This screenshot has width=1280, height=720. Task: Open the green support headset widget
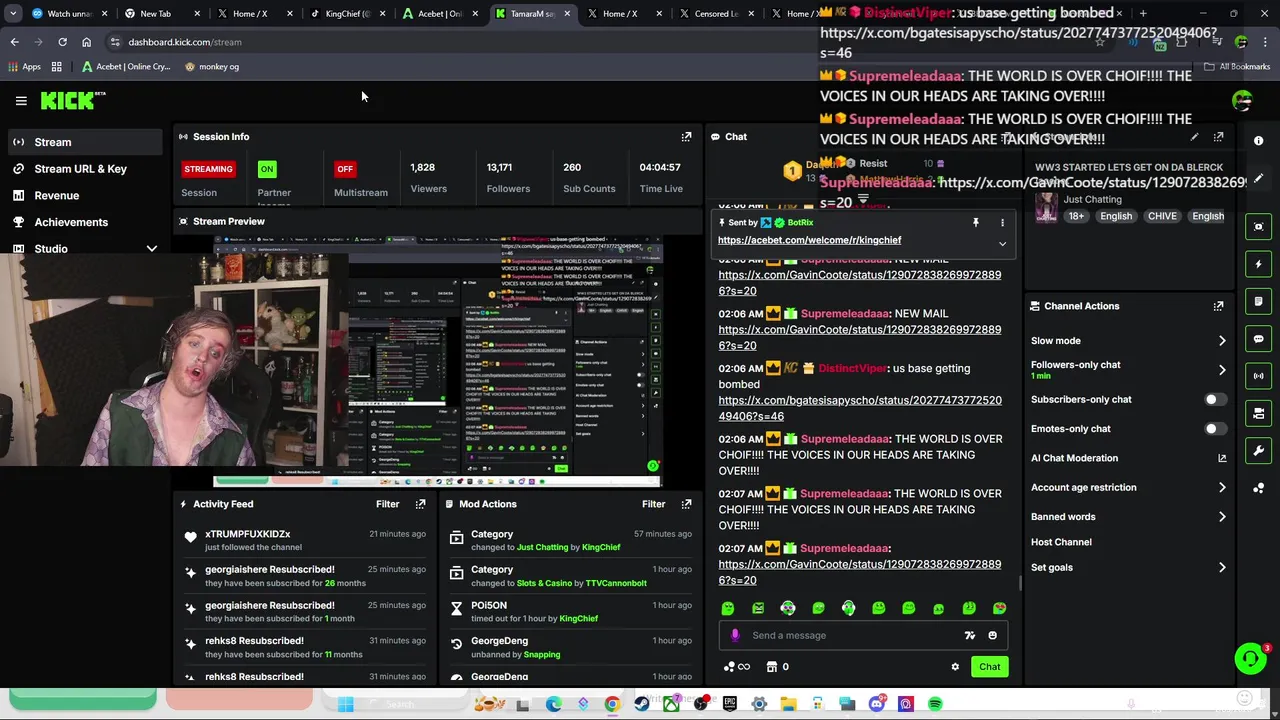(1250, 658)
